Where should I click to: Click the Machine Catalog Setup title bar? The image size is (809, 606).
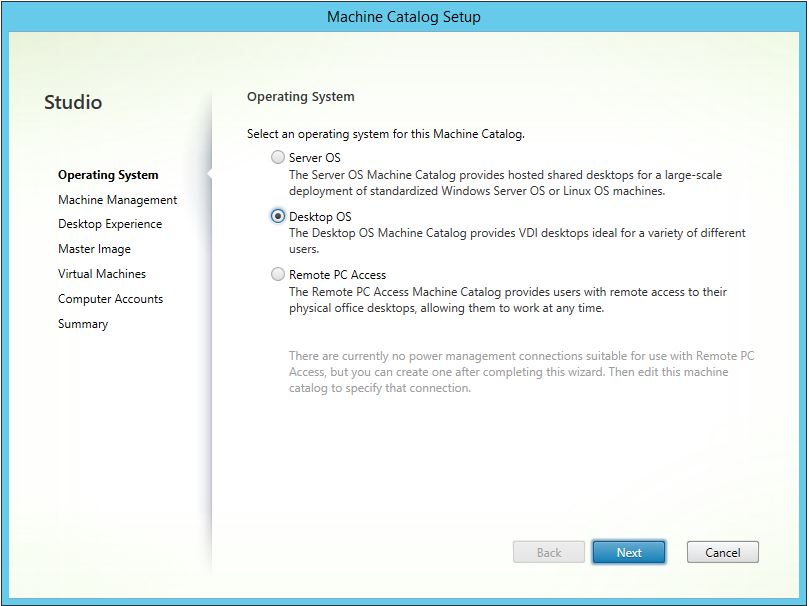click(404, 17)
